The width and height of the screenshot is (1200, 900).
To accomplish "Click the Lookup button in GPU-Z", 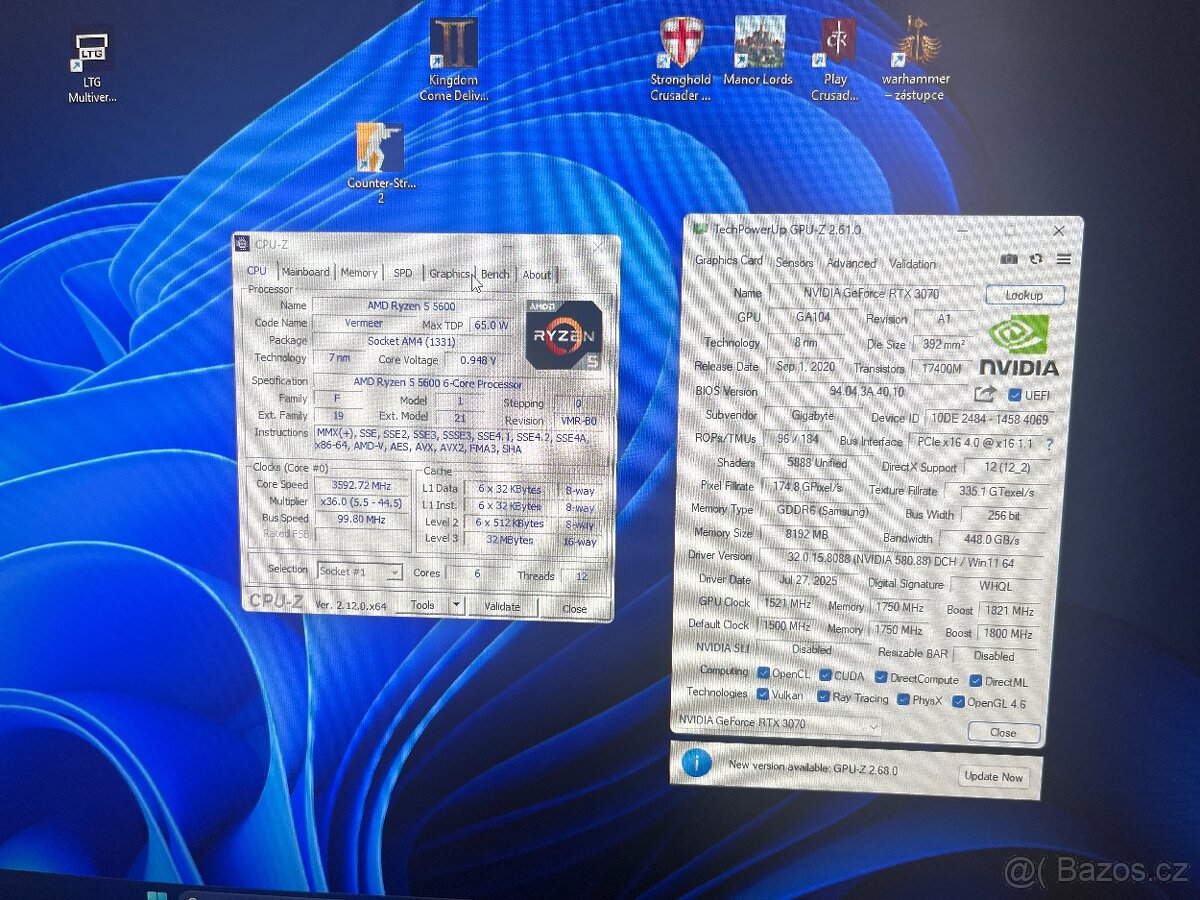I will [1024, 295].
